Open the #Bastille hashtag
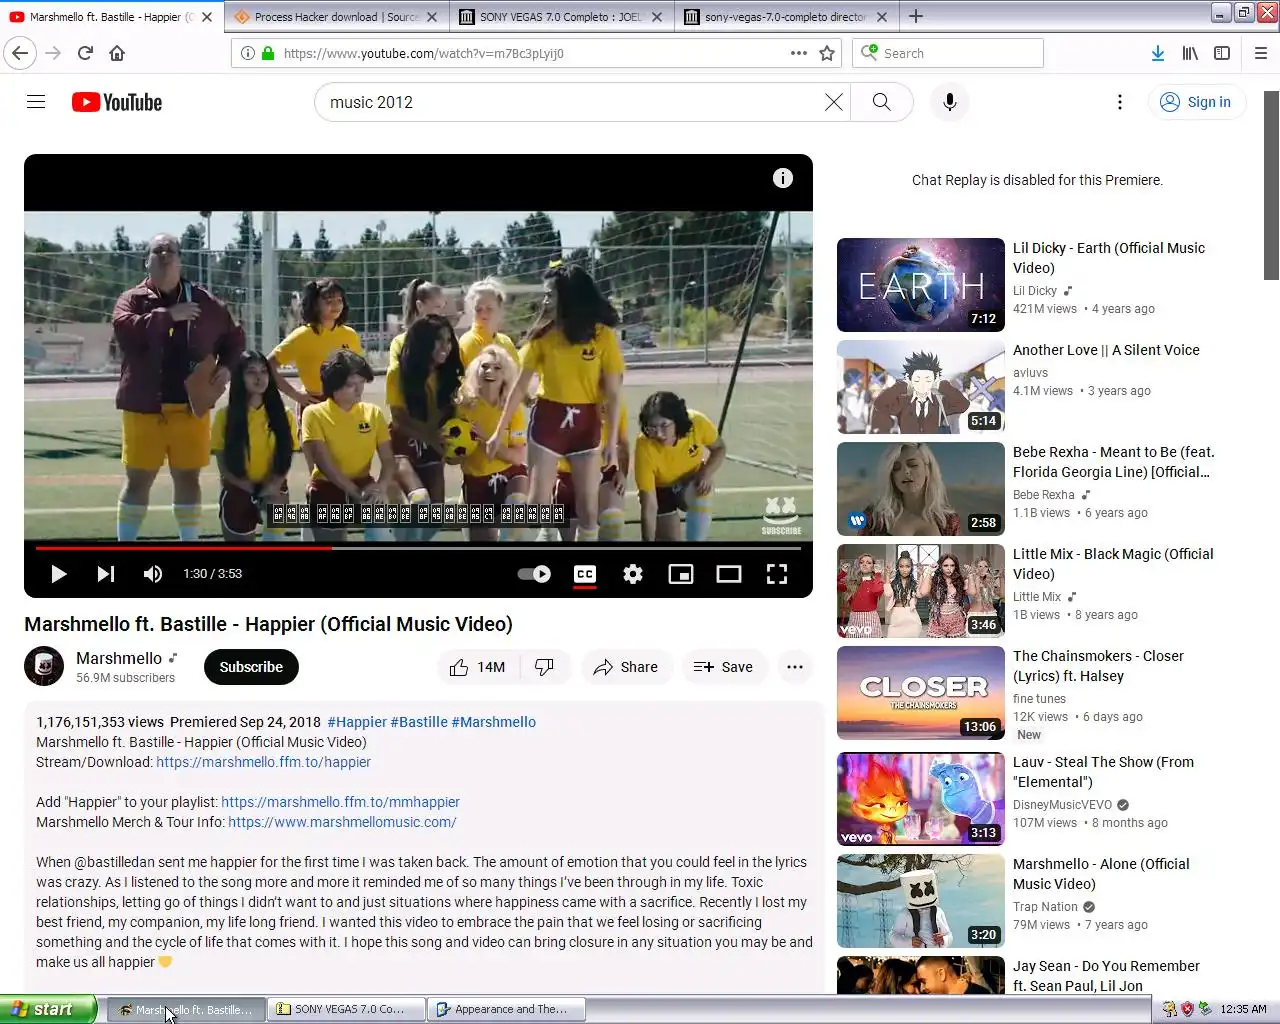Image resolution: width=1280 pixels, height=1024 pixels. pos(419,722)
